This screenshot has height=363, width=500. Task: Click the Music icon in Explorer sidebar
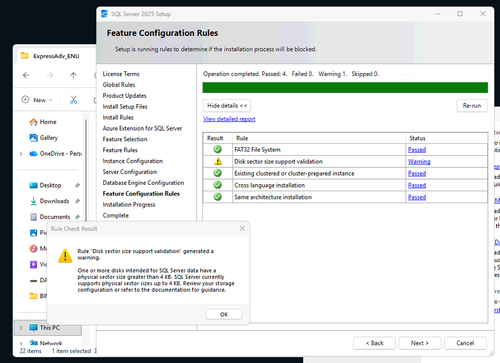click(x=33, y=249)
